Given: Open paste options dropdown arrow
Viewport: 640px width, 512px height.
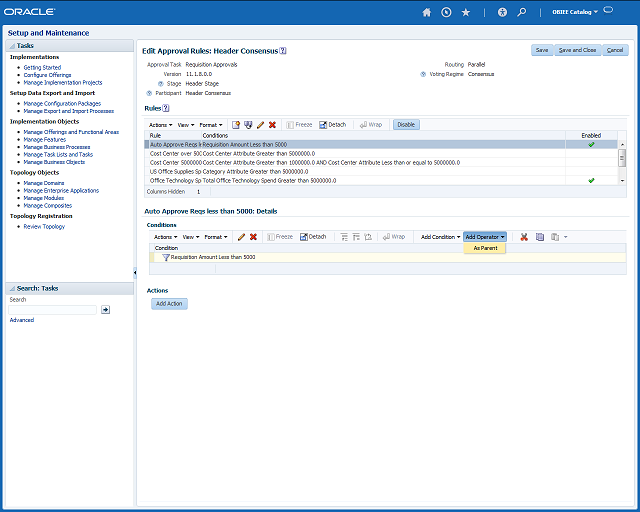Looking at the screenshot, I should (x=566, y=237).
